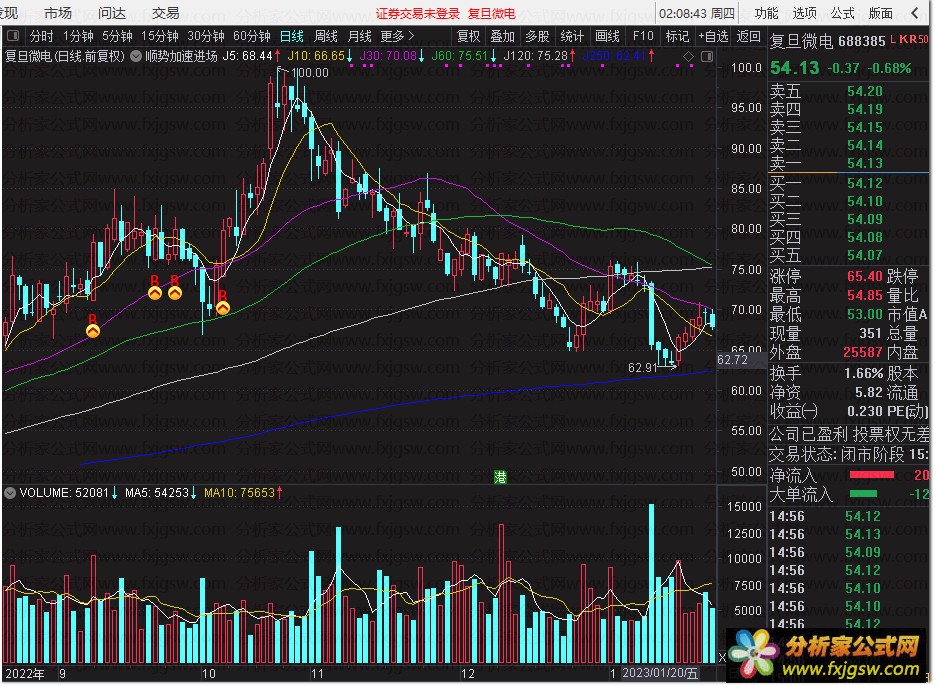Viewport: 936px width, 686px height.
Task: Click the J250 moving average label
Action: 618,56
